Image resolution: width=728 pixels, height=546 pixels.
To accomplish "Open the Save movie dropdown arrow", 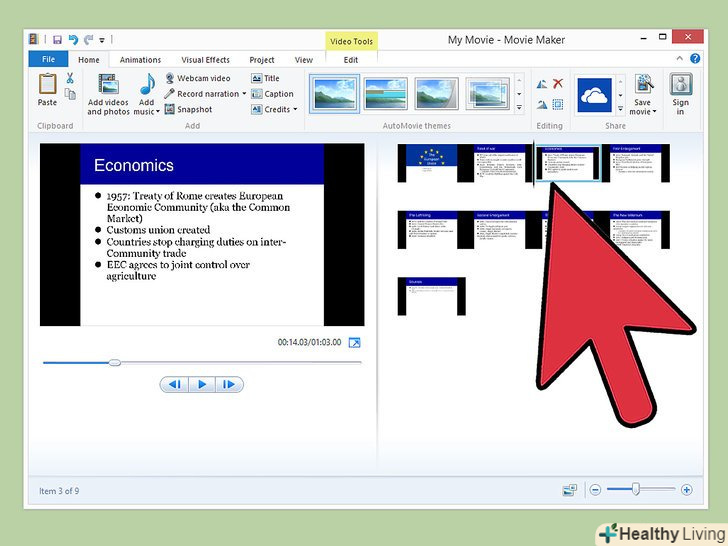I will (x=655, y=112).
